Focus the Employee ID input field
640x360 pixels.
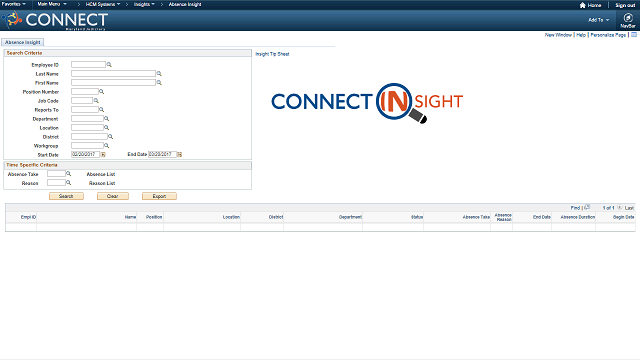(x=88, y=64)
